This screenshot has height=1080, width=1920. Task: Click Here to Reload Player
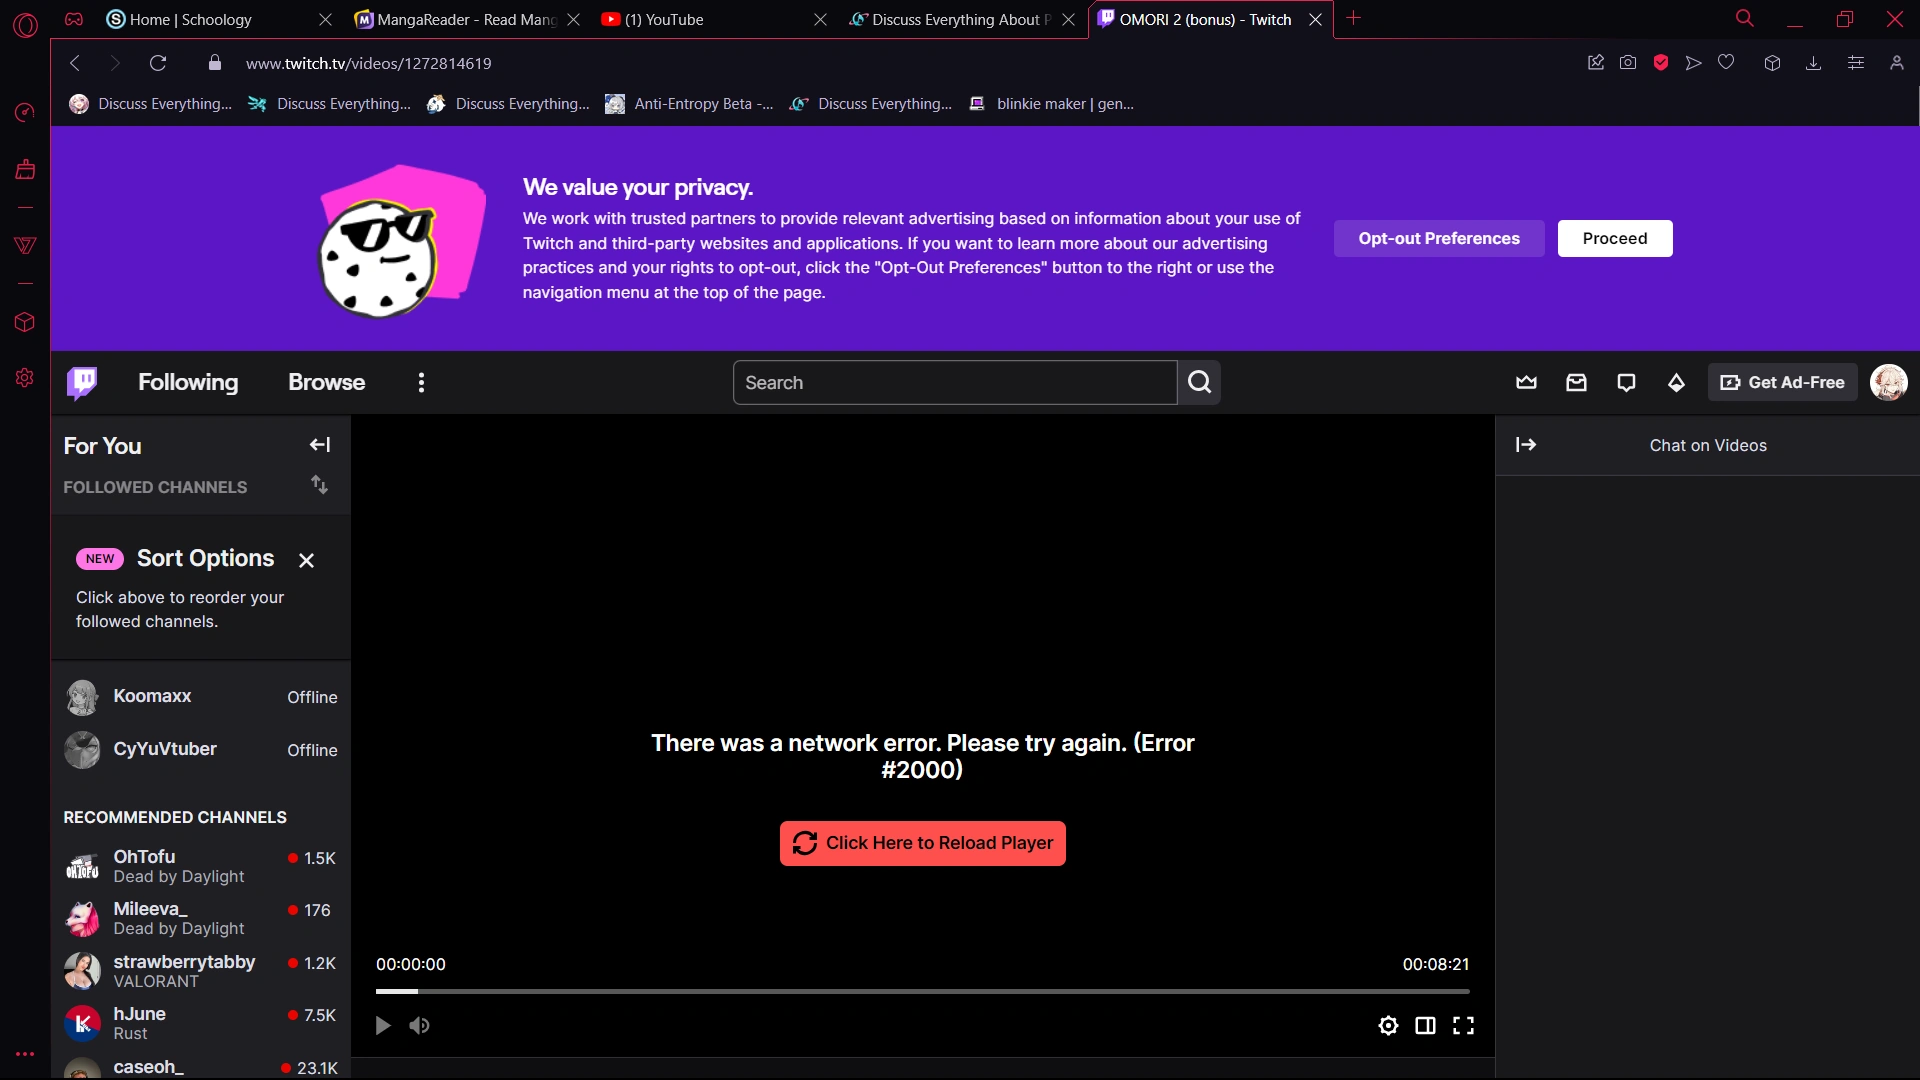tap(922, 843)
